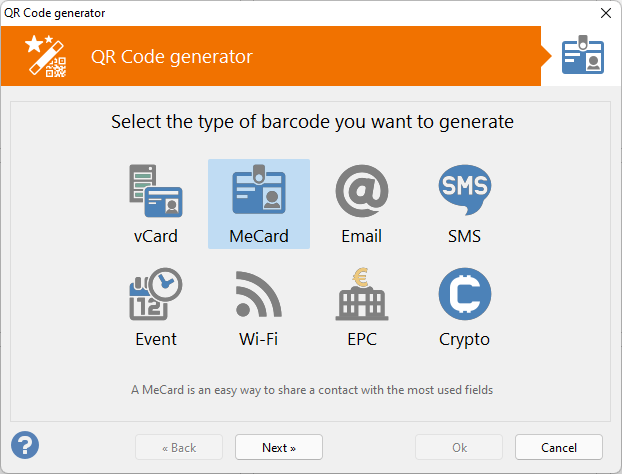622x474 pixels.
Task: Click the 'Select the type of barcode' heading
Action: [x=312, y=123]
